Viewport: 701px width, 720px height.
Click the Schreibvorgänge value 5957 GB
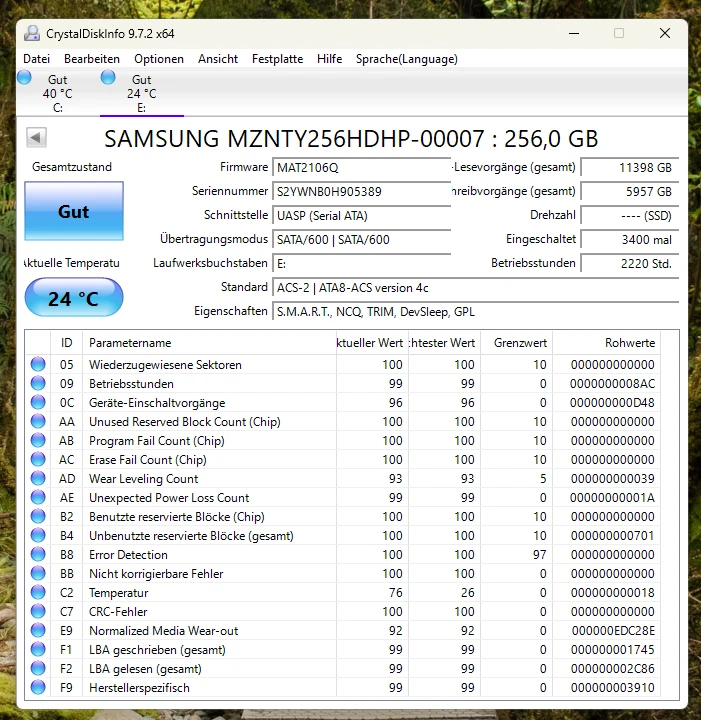pos(630,191)
